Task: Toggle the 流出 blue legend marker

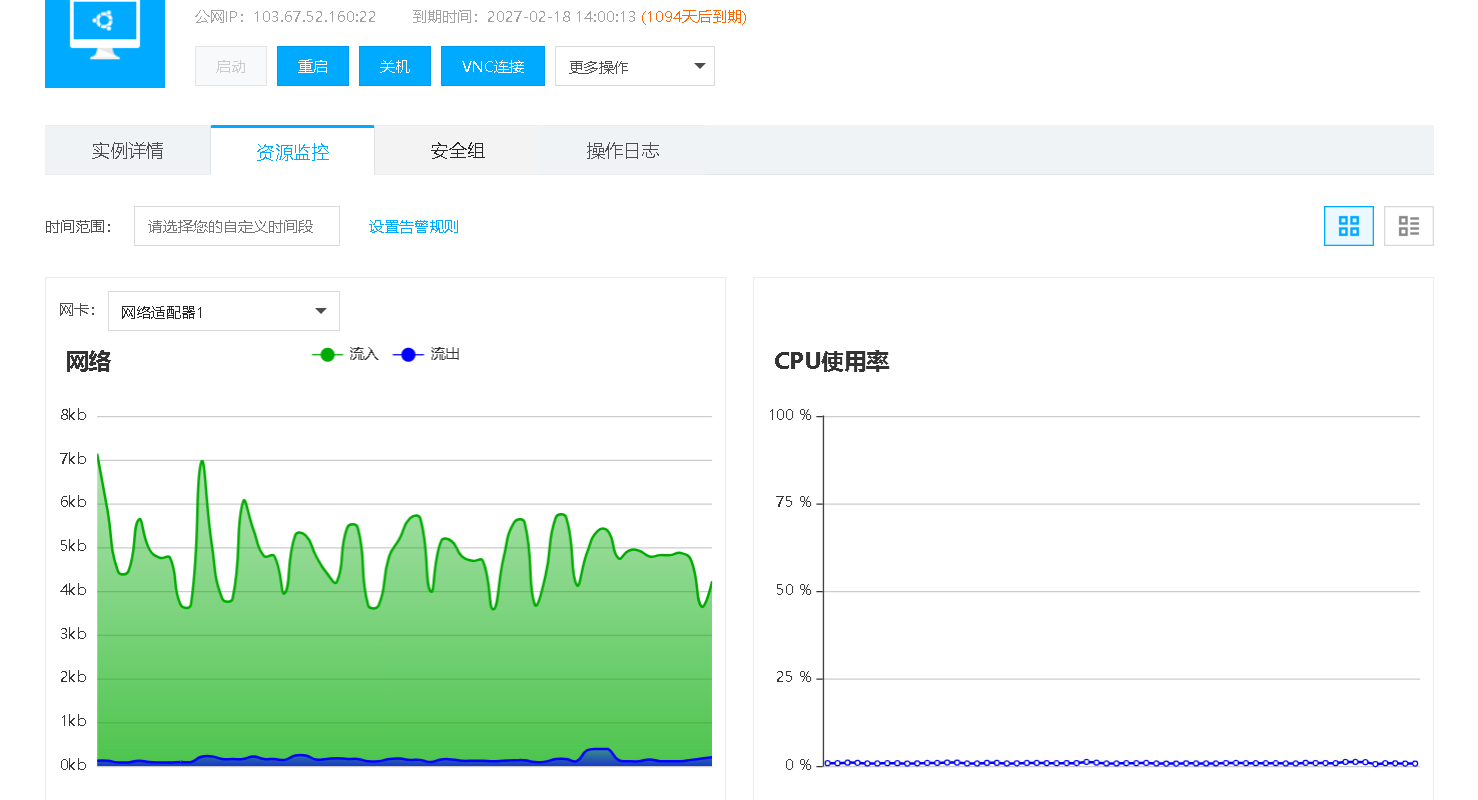Action: (408, 355)
